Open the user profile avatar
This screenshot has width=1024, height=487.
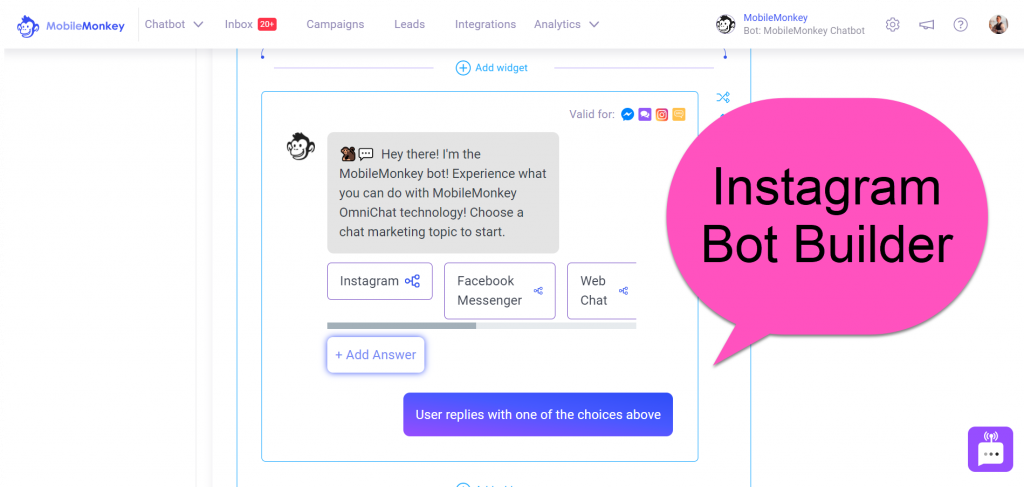998,25
